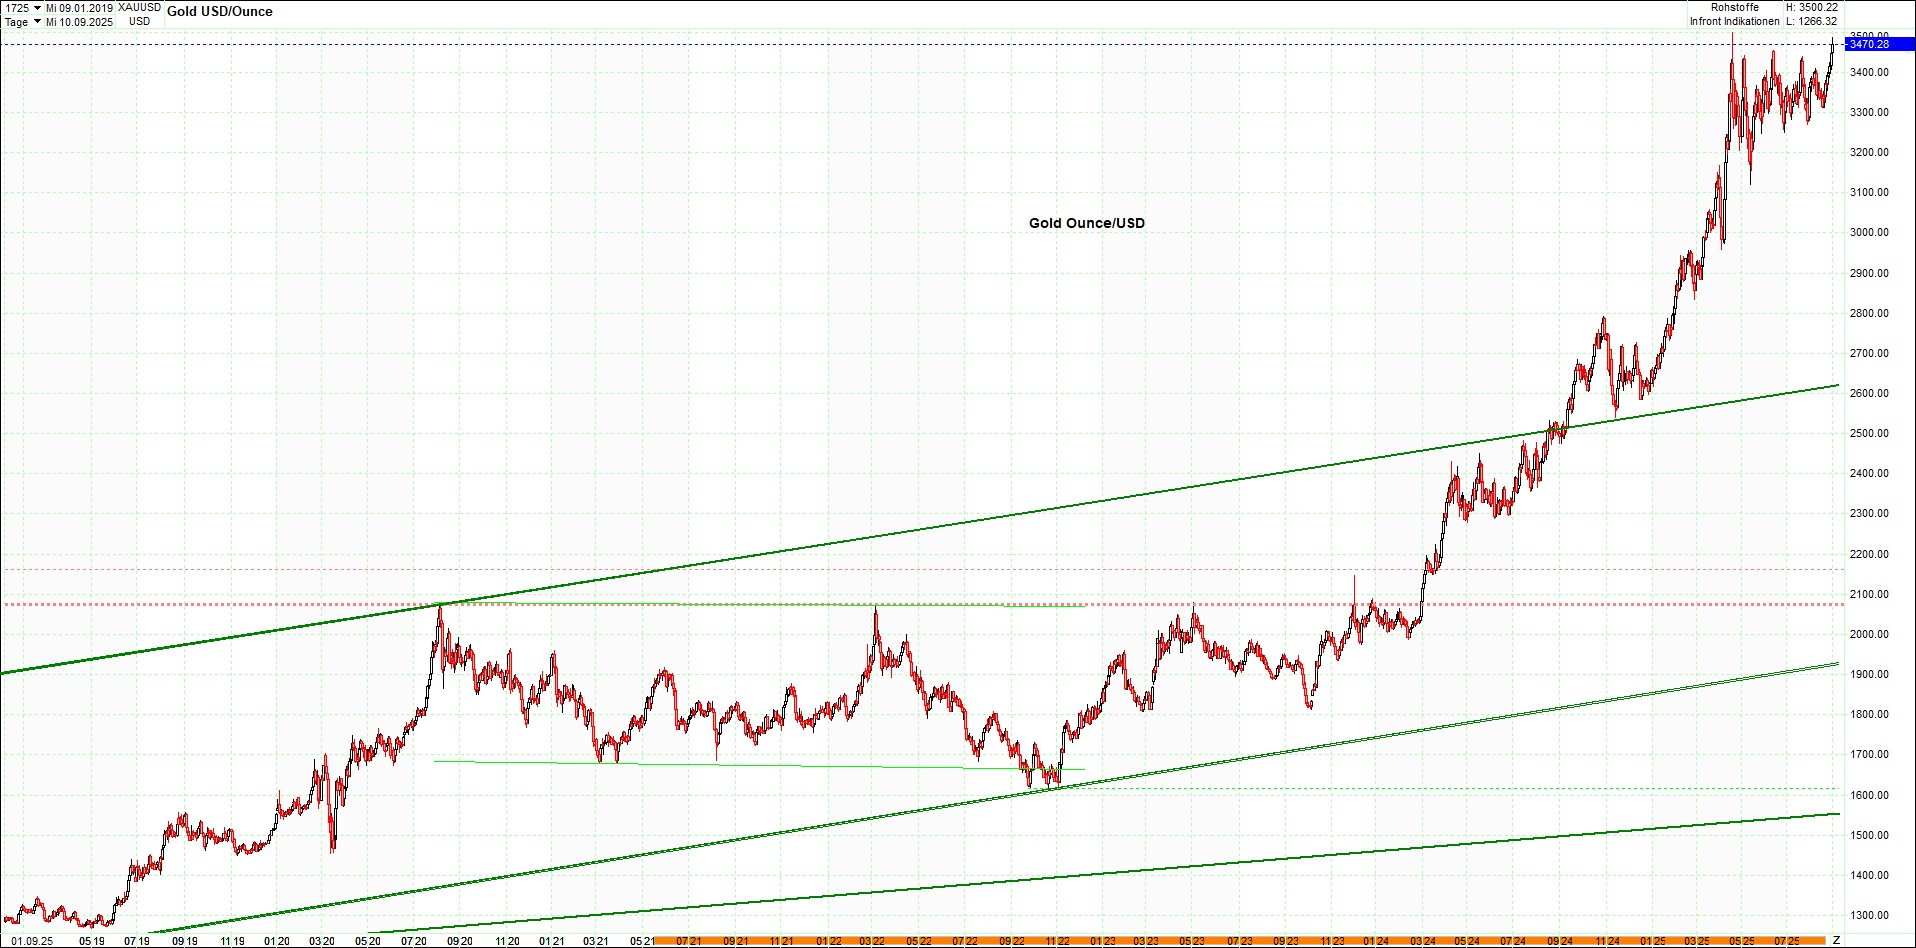Image resolution: width=1916 pixels, height=948 pixels.
Task: Click the 01.09.25 label on time axis
Action: (32, 941)
